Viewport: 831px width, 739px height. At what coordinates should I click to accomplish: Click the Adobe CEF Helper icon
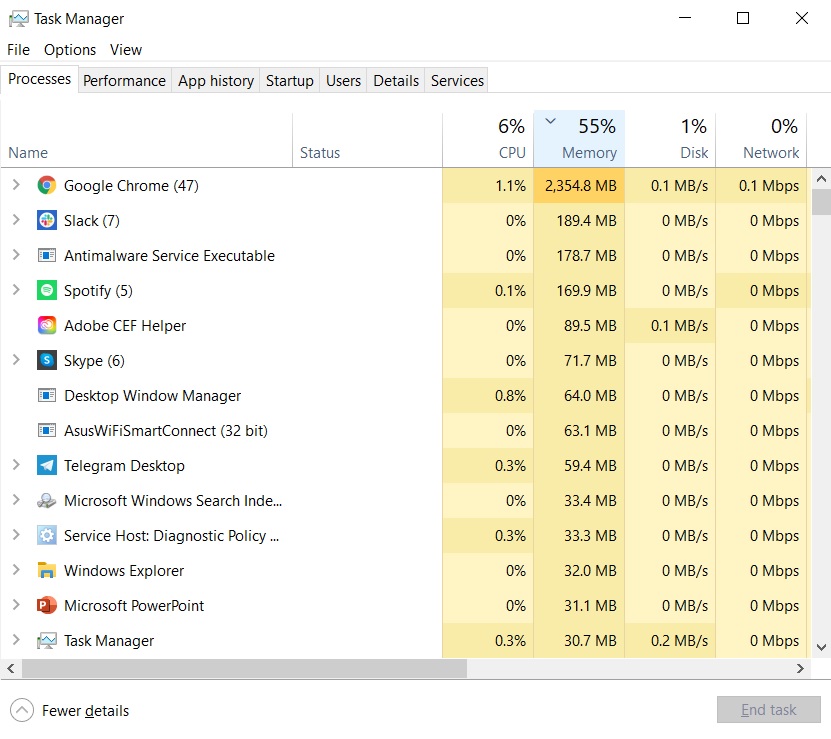pyautogui.click(x=47, y=325)
